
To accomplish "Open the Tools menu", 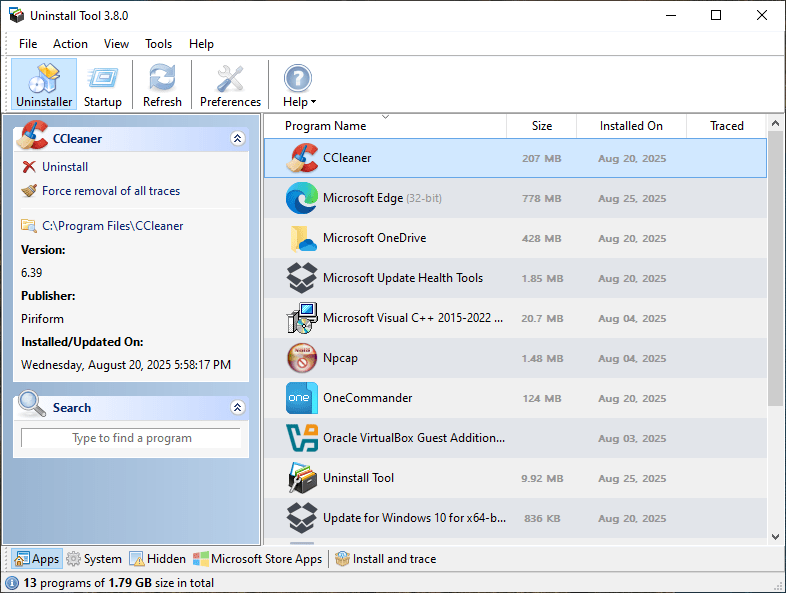I will pyautogui.click(x=158, y=44).
